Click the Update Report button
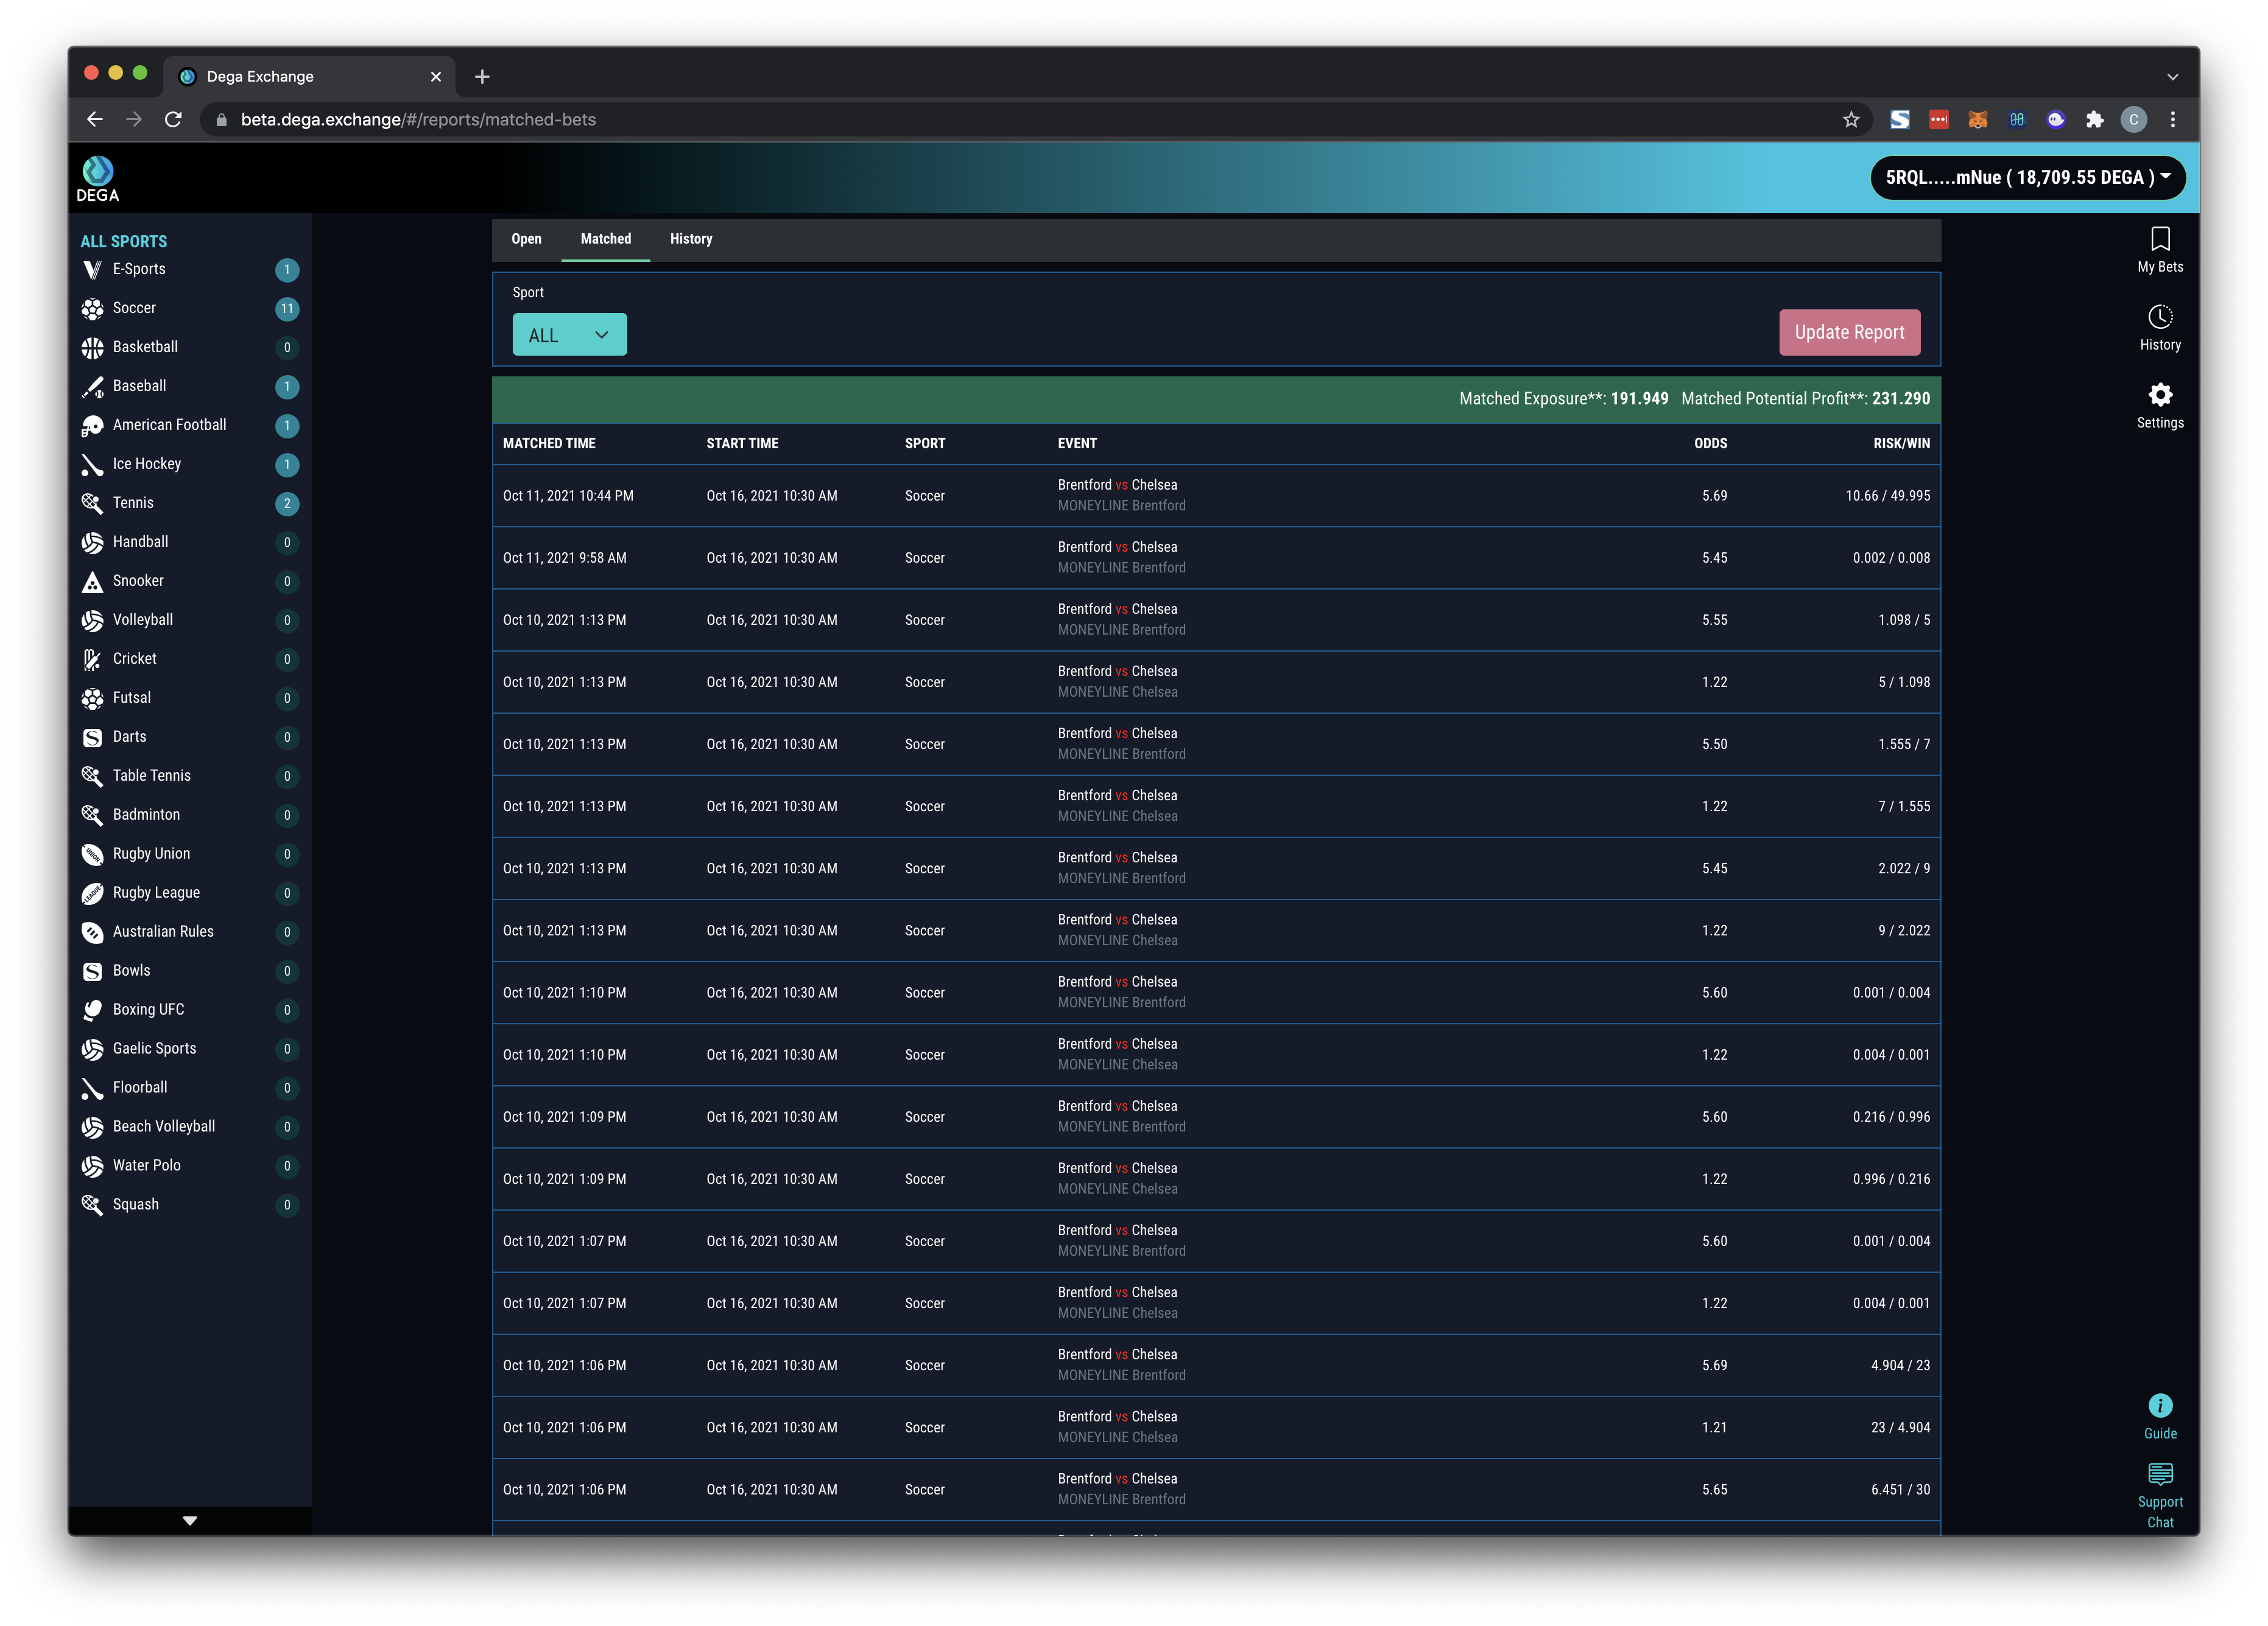 pyautogui.click(x=1848, y=333)
